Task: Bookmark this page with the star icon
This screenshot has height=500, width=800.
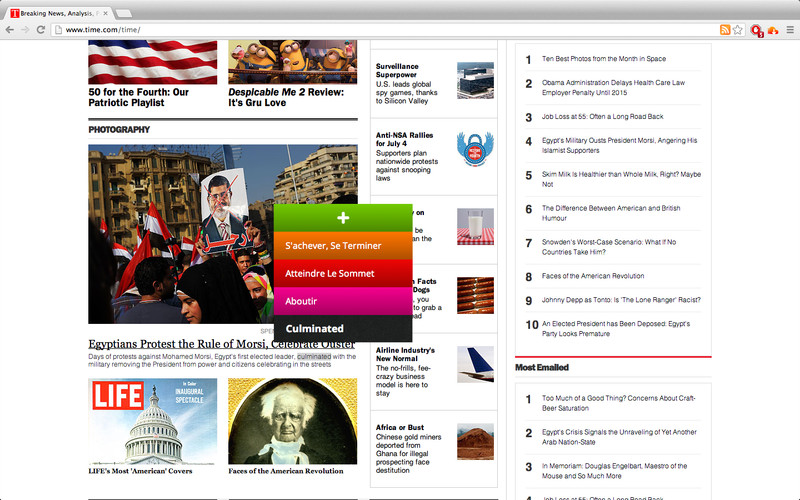Action: [x=737, y=30]
